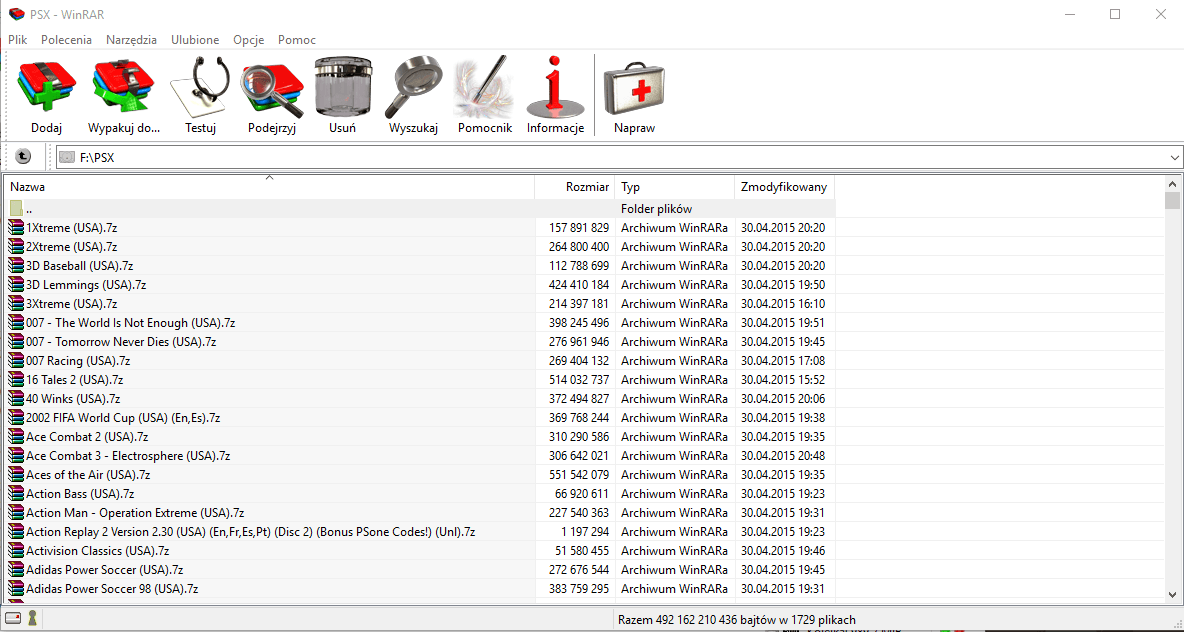Click archive icon of Ace Combat 2 (USA).7z

[x=16, y=436]
